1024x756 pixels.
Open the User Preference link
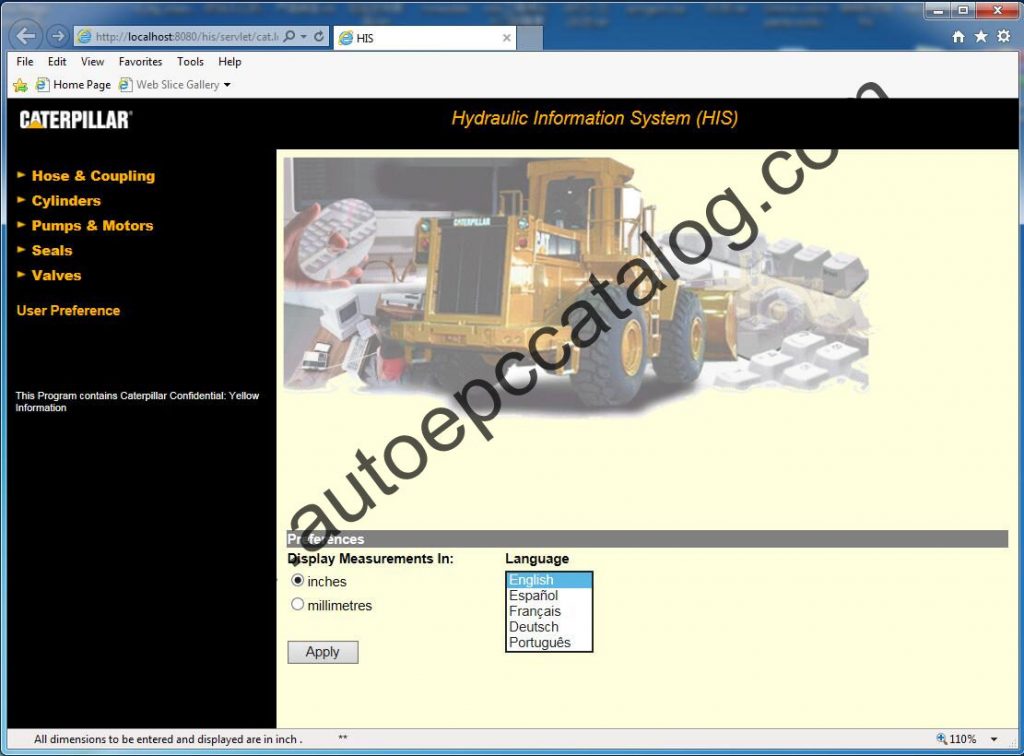68,310
